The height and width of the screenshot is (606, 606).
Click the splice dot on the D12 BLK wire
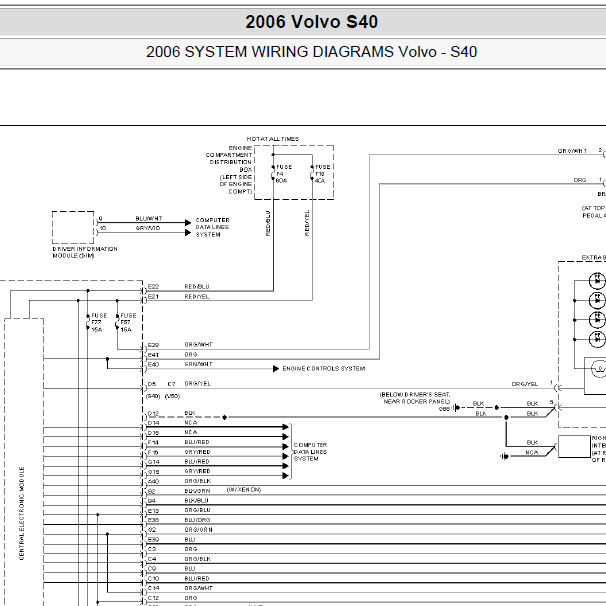(x=225, y=417)
